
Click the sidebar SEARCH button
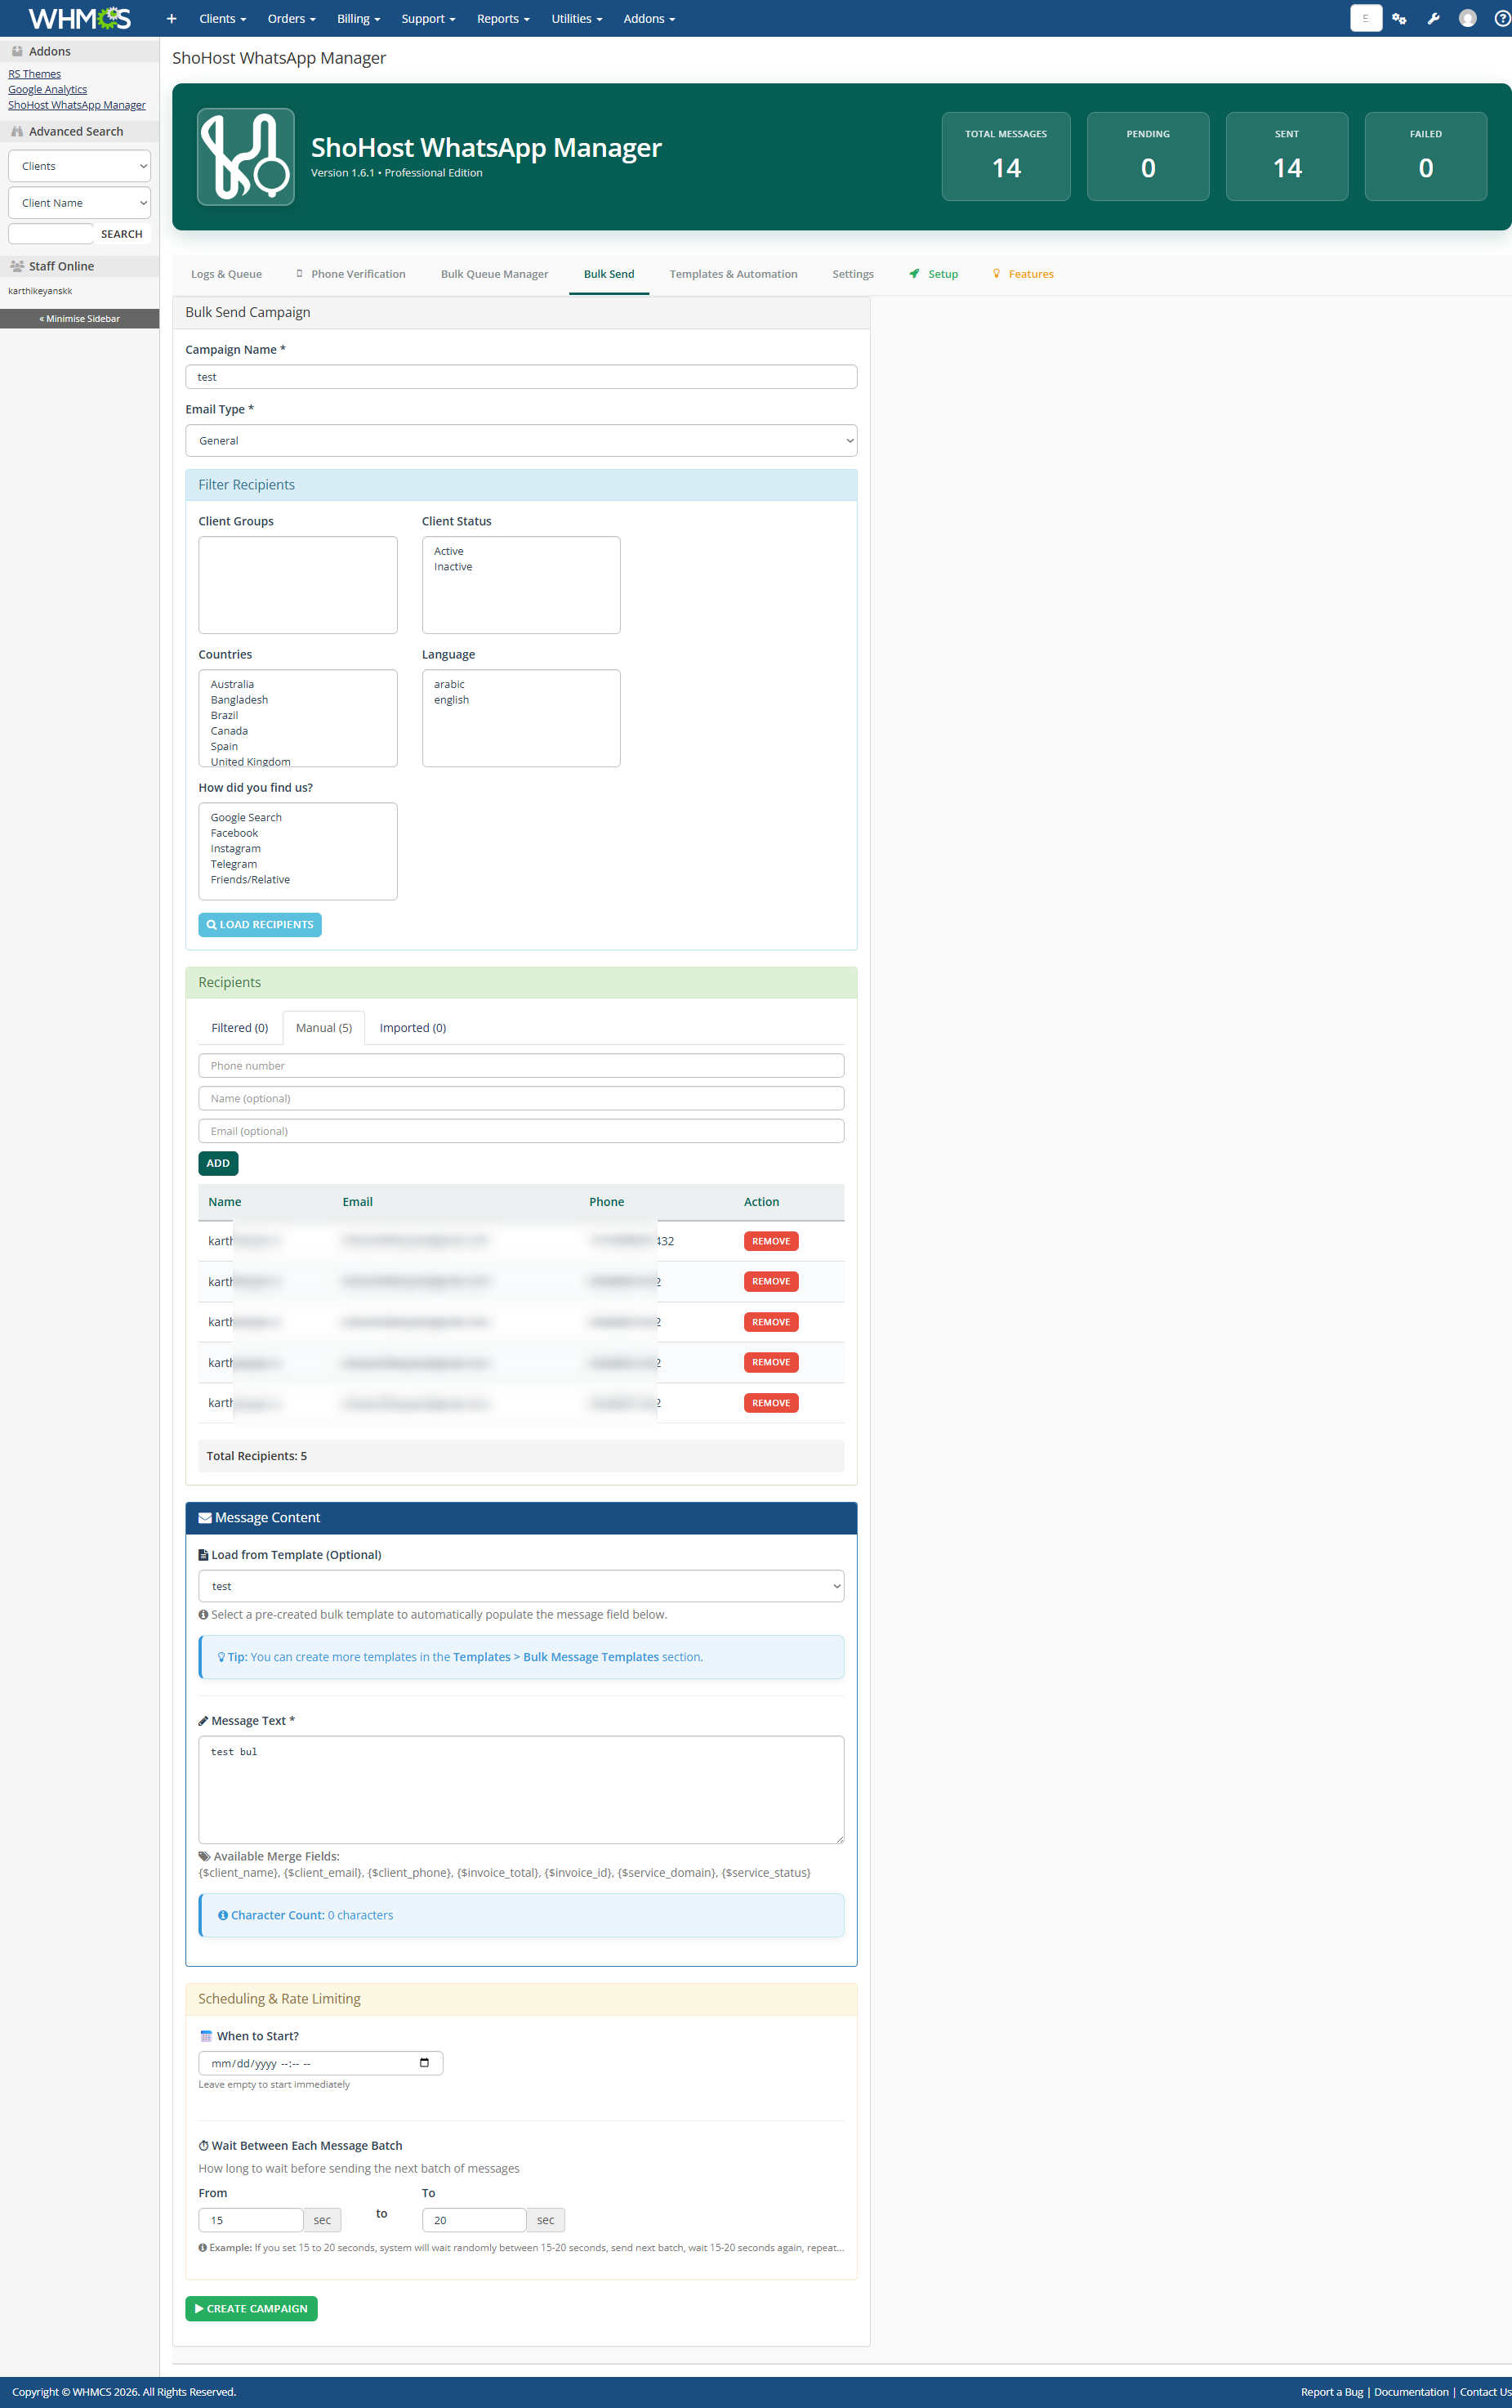click(122, 234)
